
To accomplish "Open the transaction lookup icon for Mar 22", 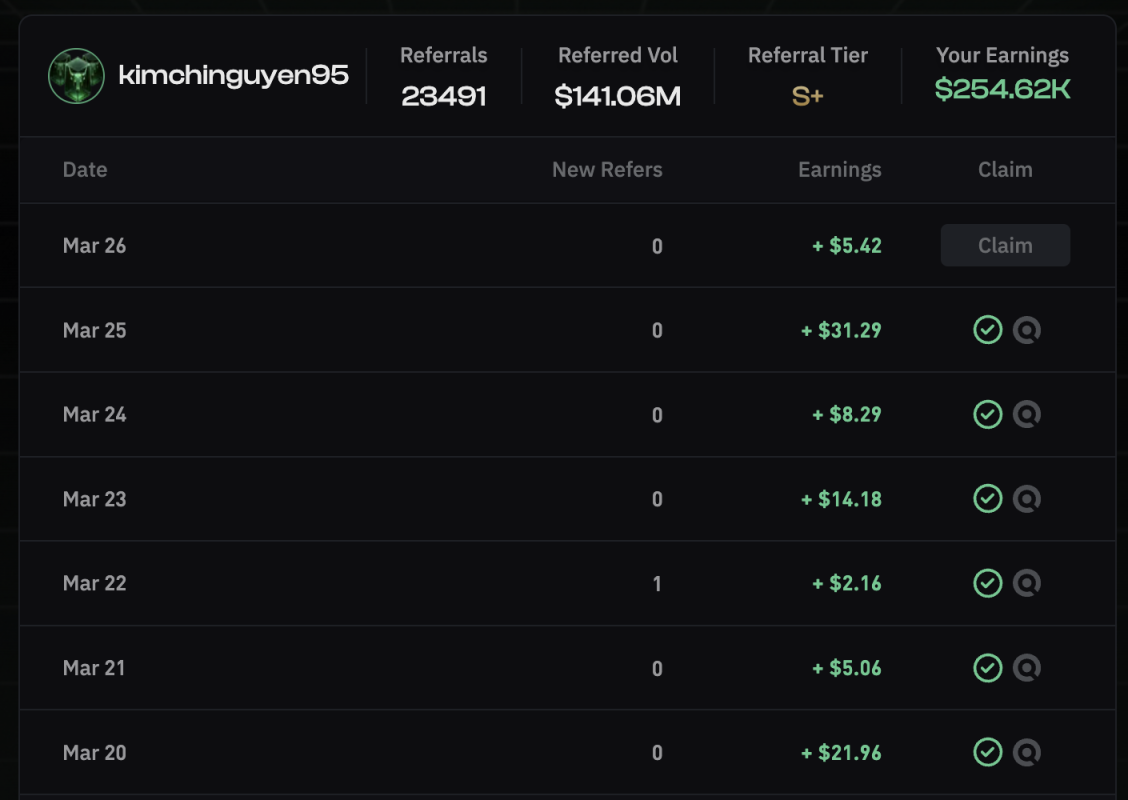I will pyautogui.click(x=1027, y=583).
